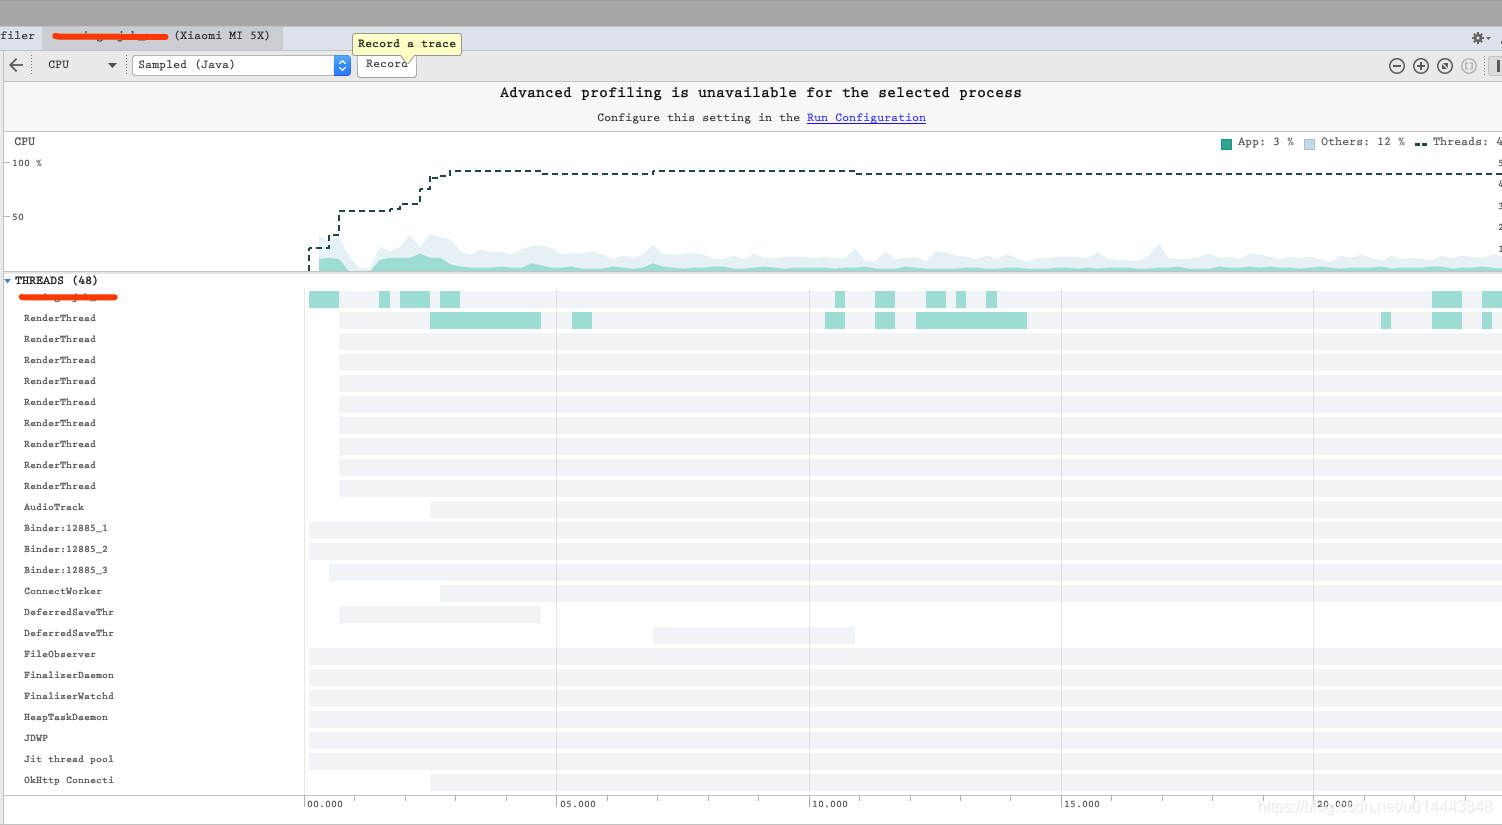Click the 05.000 timeline marker

pos(578,804)
